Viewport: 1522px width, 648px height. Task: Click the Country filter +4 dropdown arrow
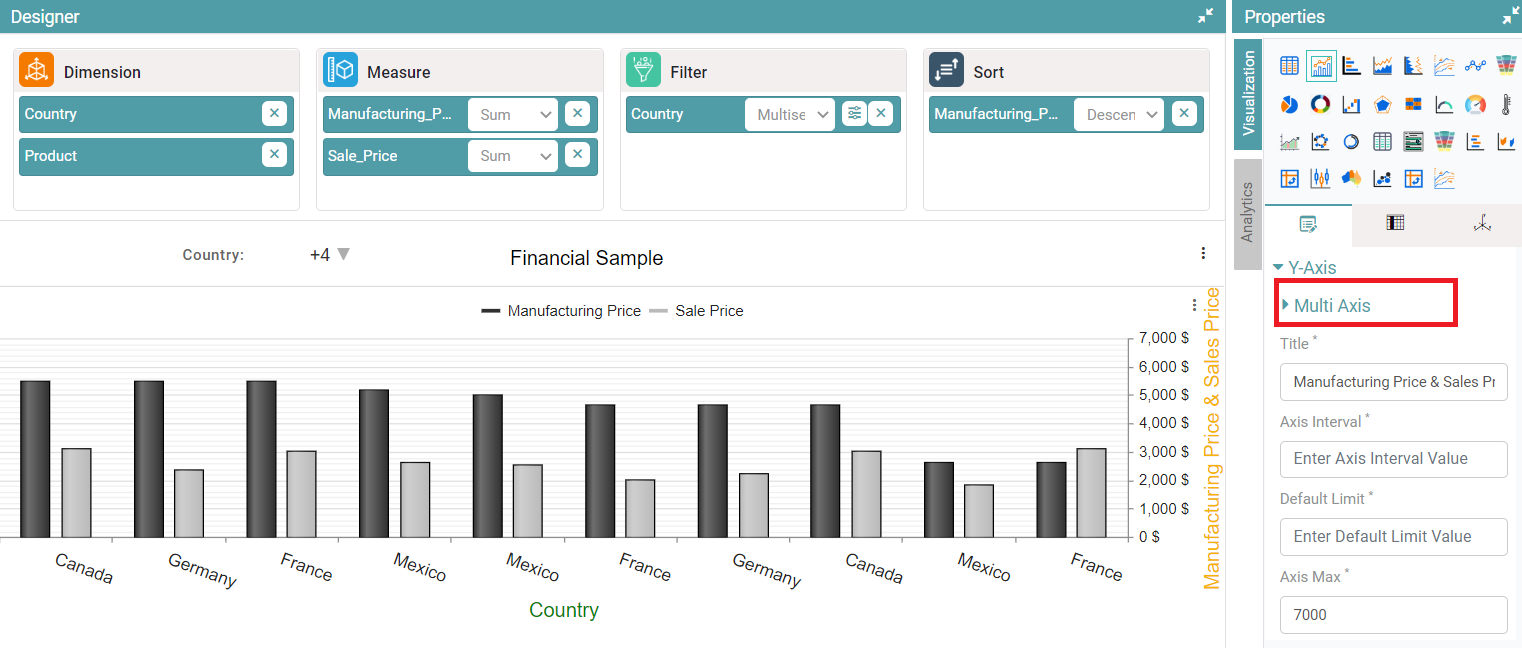tap(343, 254)
